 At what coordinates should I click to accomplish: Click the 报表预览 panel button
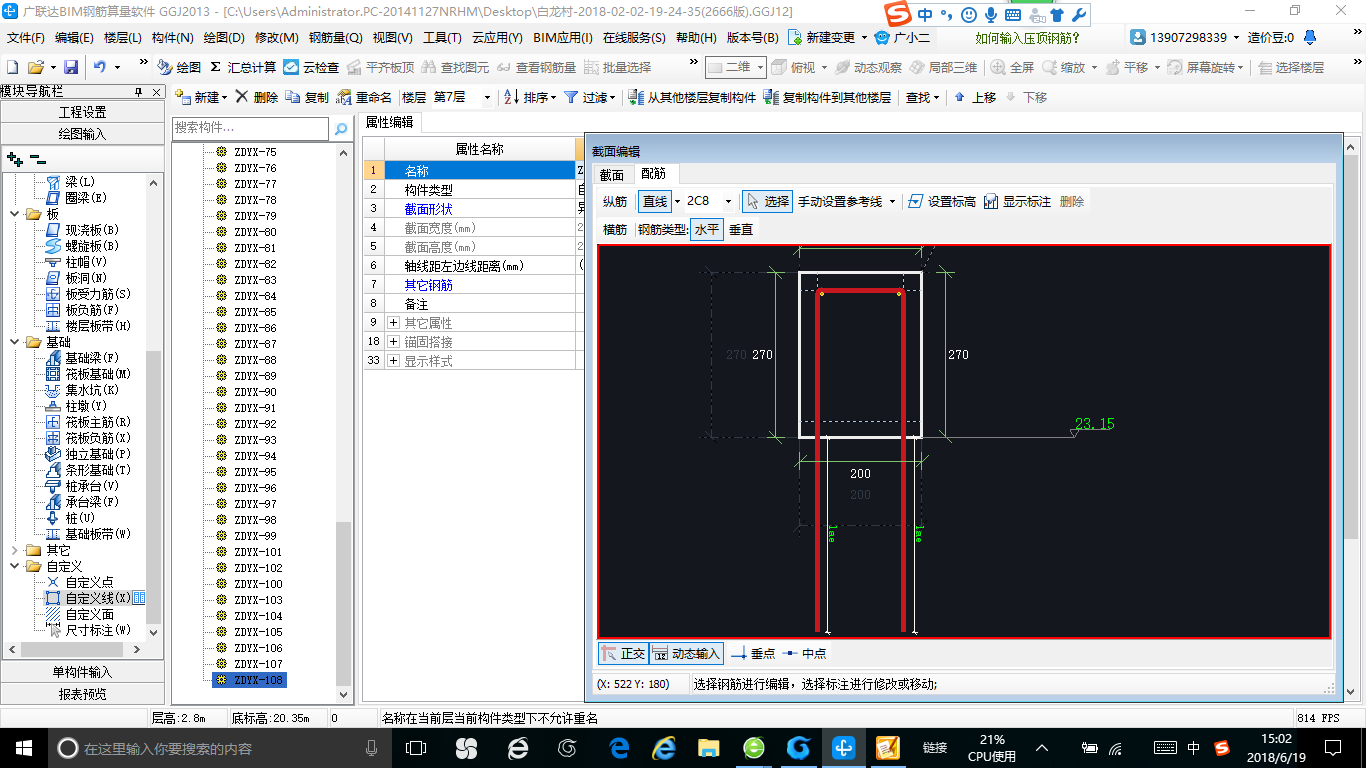pos(82,693)
